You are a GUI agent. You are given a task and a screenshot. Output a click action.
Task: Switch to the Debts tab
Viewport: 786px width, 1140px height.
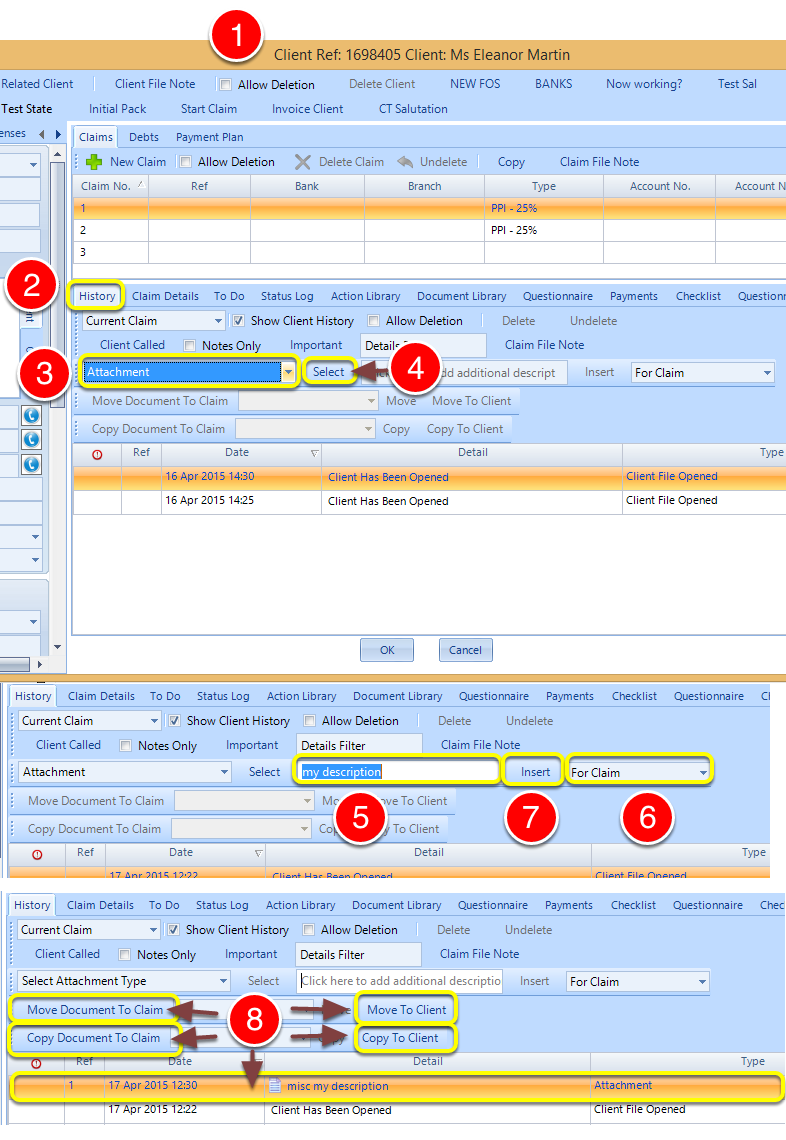click(x=144, y=137)
